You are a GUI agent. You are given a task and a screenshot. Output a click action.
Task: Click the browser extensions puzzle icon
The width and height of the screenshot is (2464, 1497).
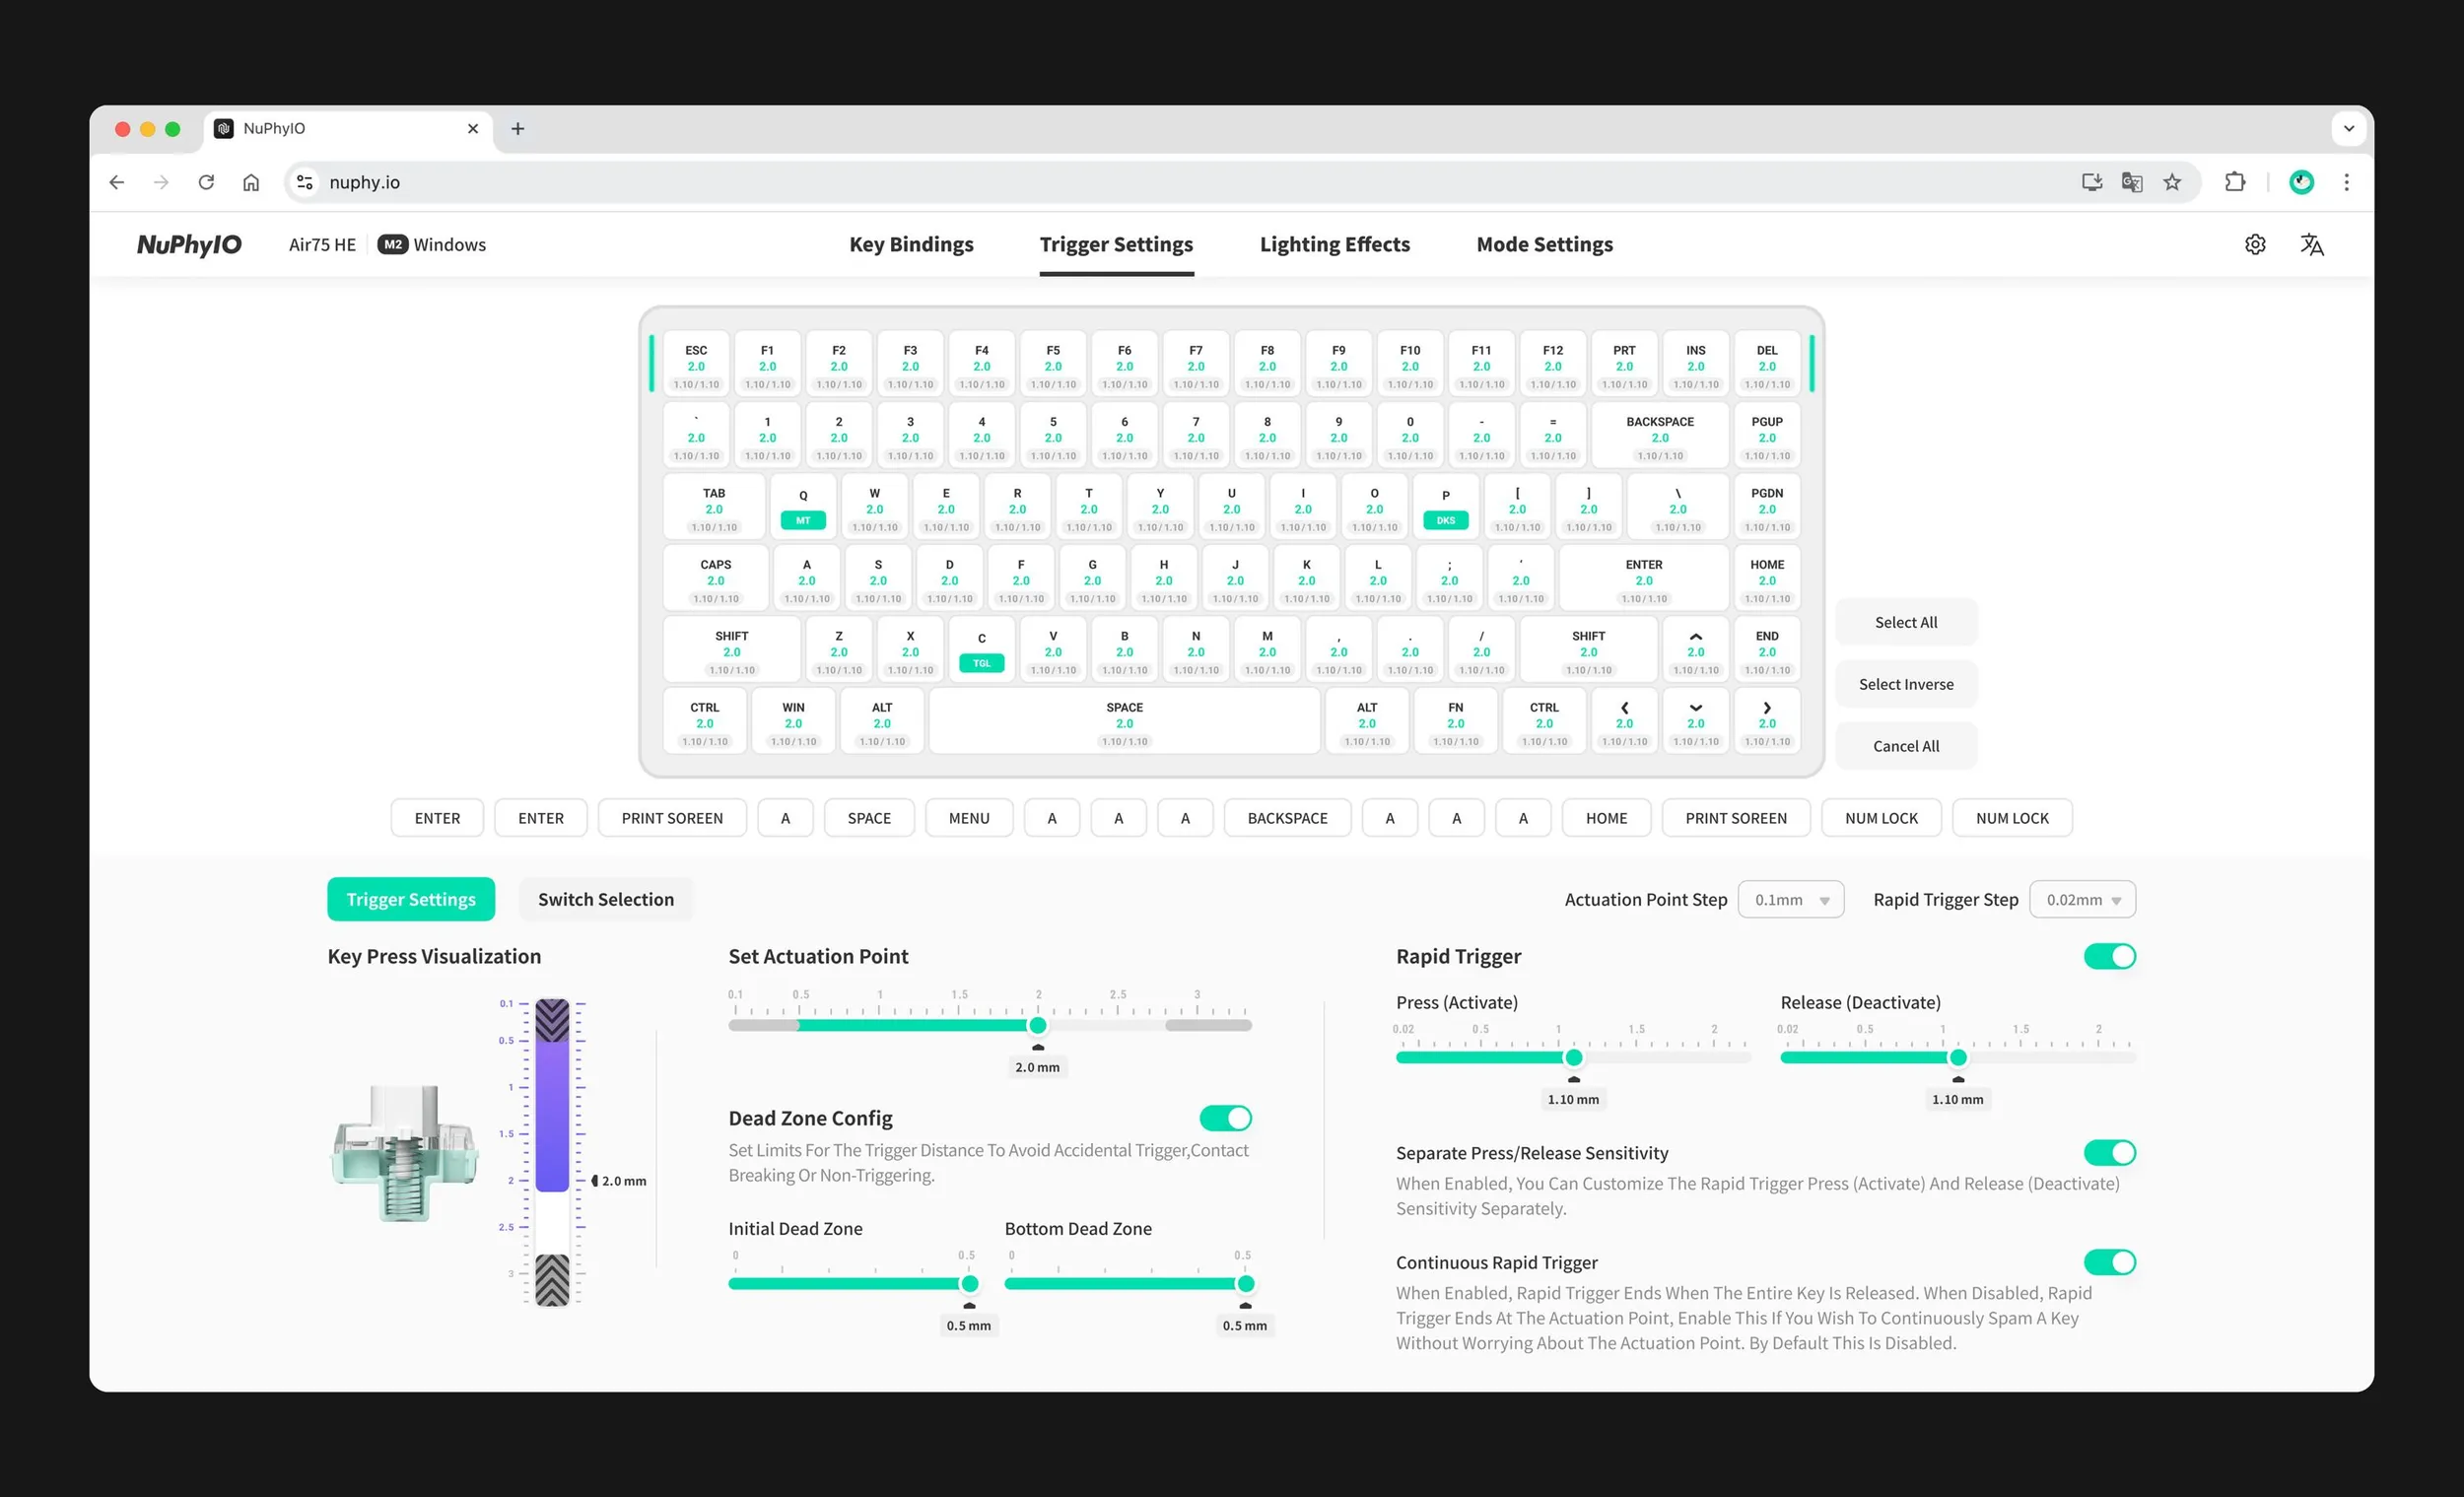pyautogui.click(x=2234, y=182)
